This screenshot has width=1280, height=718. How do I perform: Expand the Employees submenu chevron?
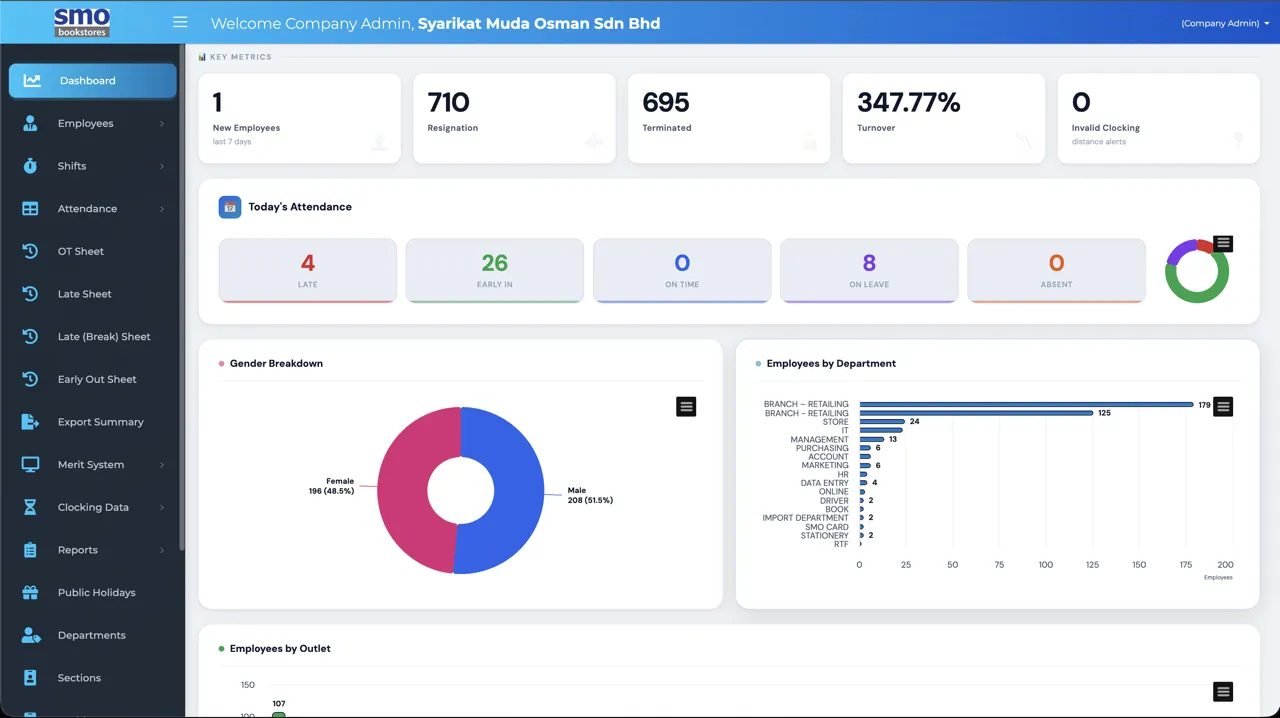pyautogui.click(x=161, y=124)
